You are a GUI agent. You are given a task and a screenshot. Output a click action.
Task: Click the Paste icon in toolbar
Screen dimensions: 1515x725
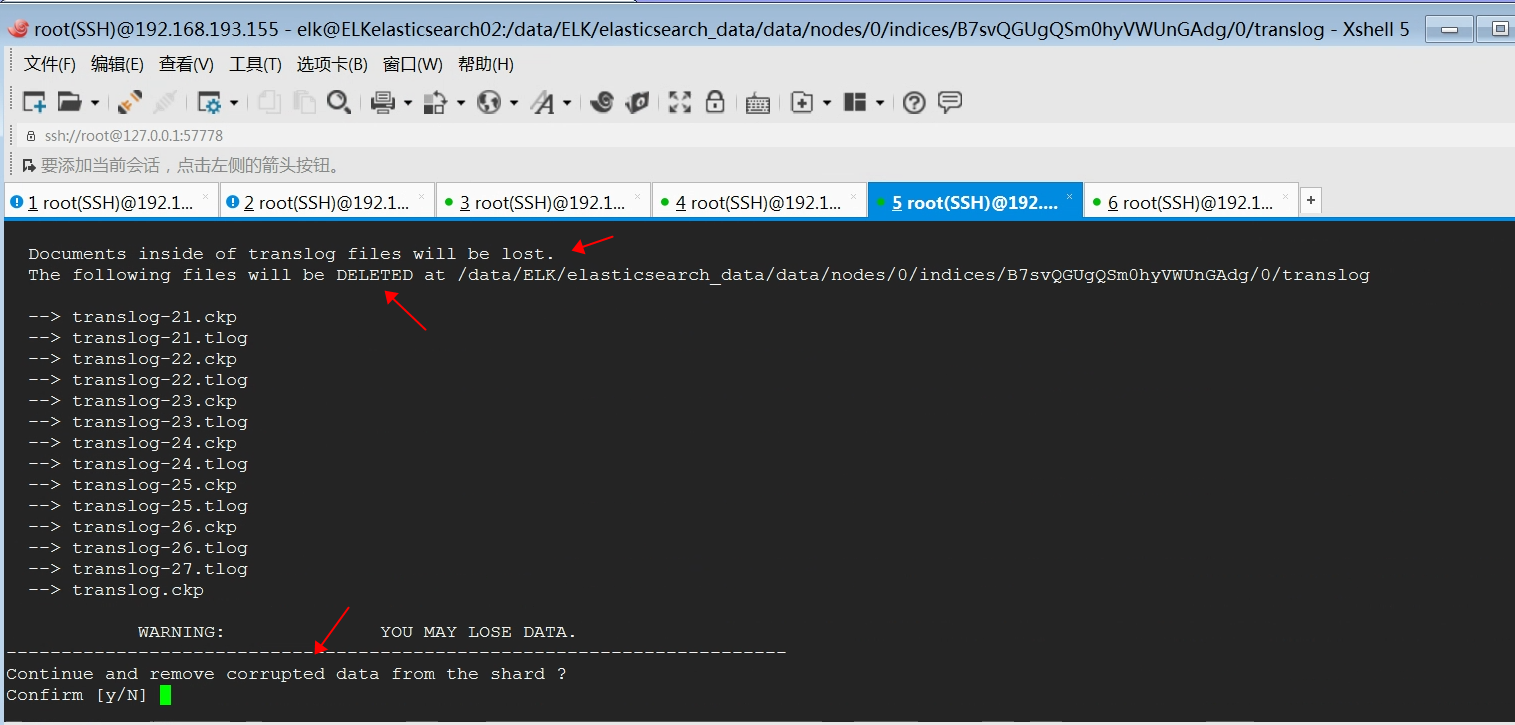(304, 102)
